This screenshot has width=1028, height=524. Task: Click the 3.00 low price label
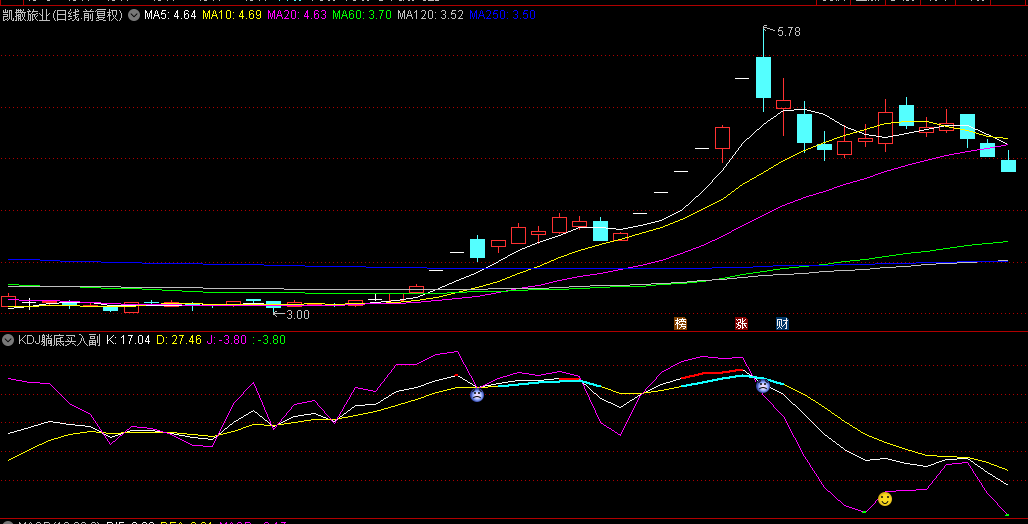coord(298,315)
